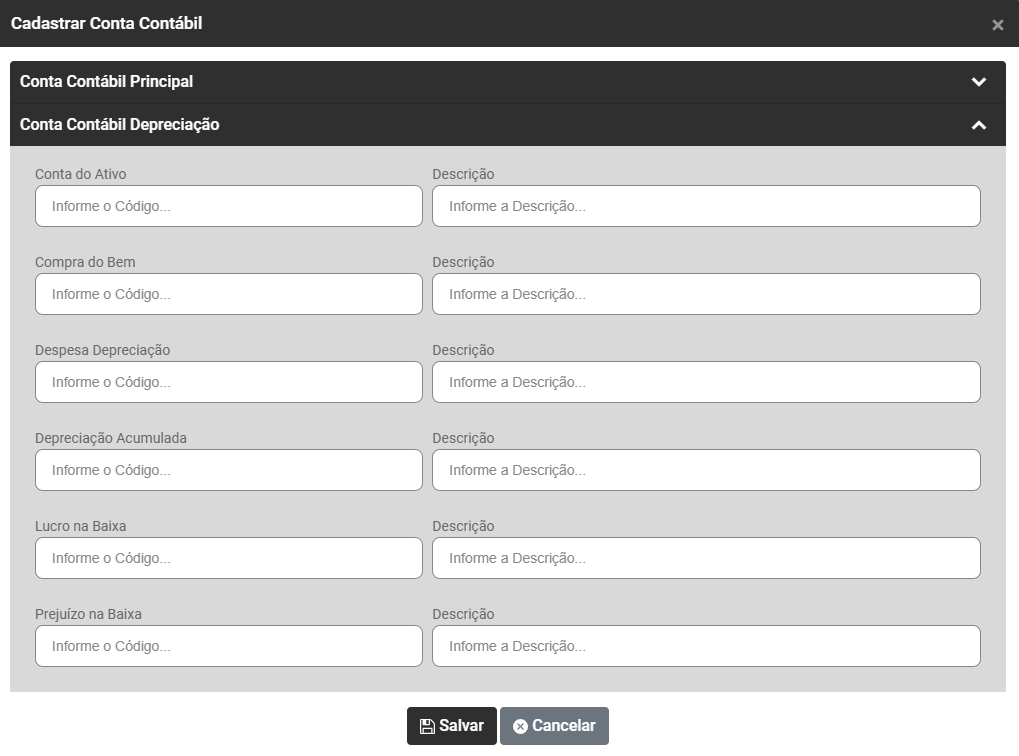Screen dimensions: 1019x756
Task: Focus the Conta do Ativo code field
Action: 229,206
